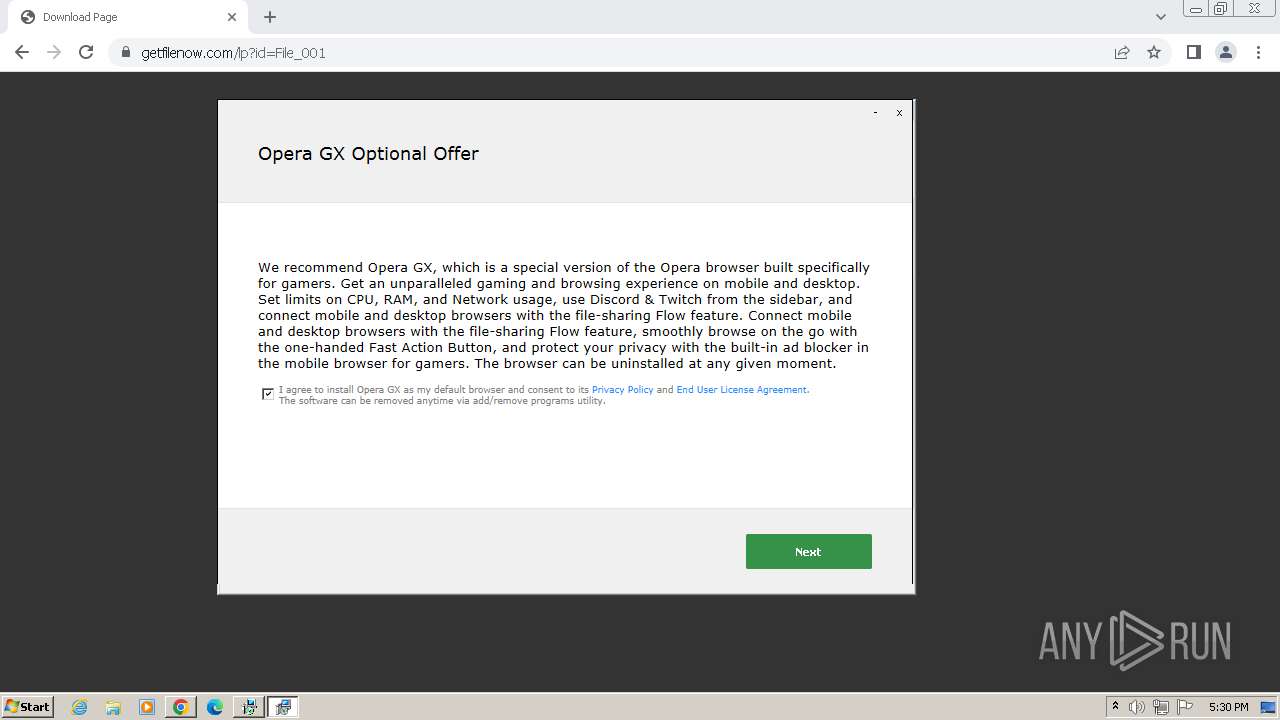Open the End User License Agreement link
Image resolution: width=1280 pixels, height=720 pixels.
(741, 390)
